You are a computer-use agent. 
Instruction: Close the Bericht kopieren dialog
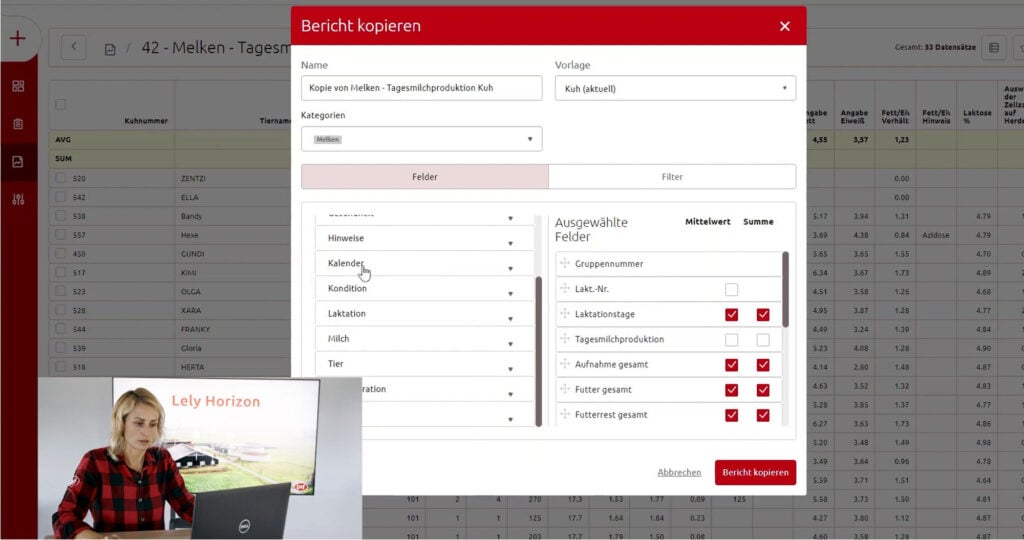[784, 26]
